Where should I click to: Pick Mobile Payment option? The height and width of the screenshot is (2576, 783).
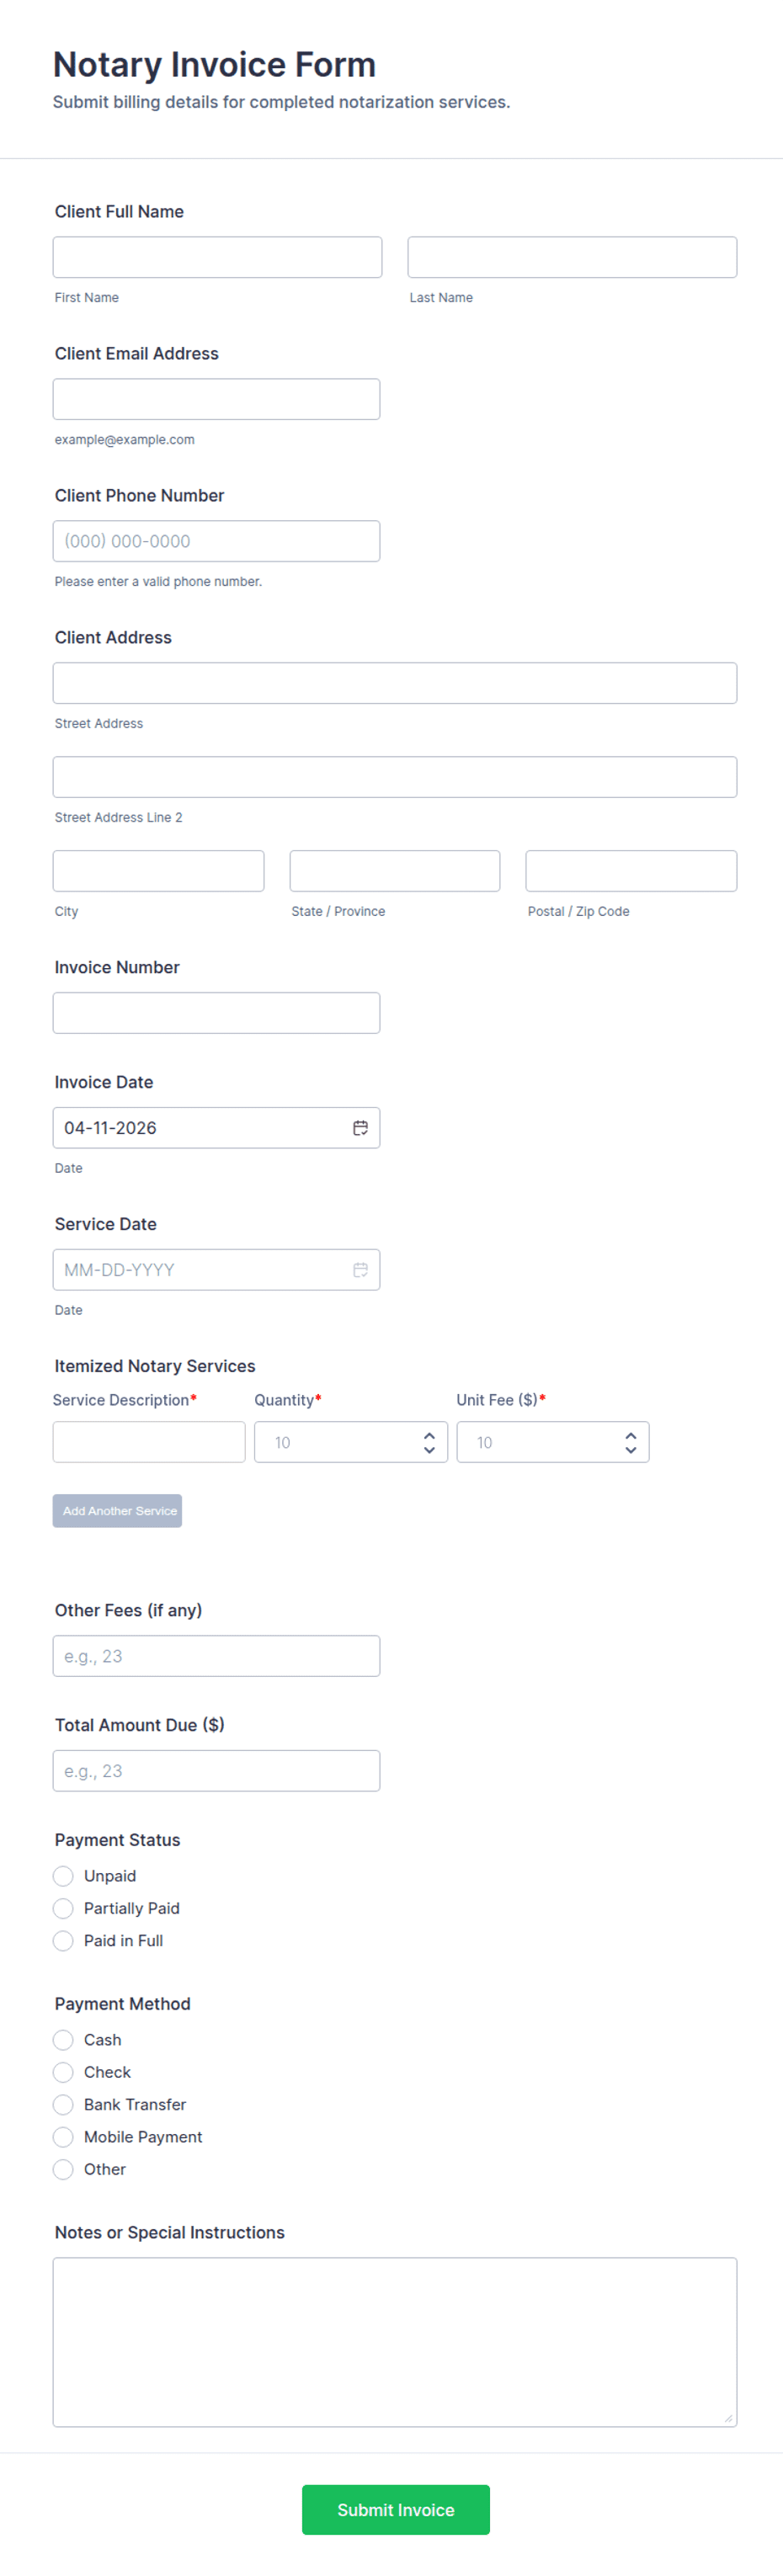pyautogui.click(x=63, y=2137)
